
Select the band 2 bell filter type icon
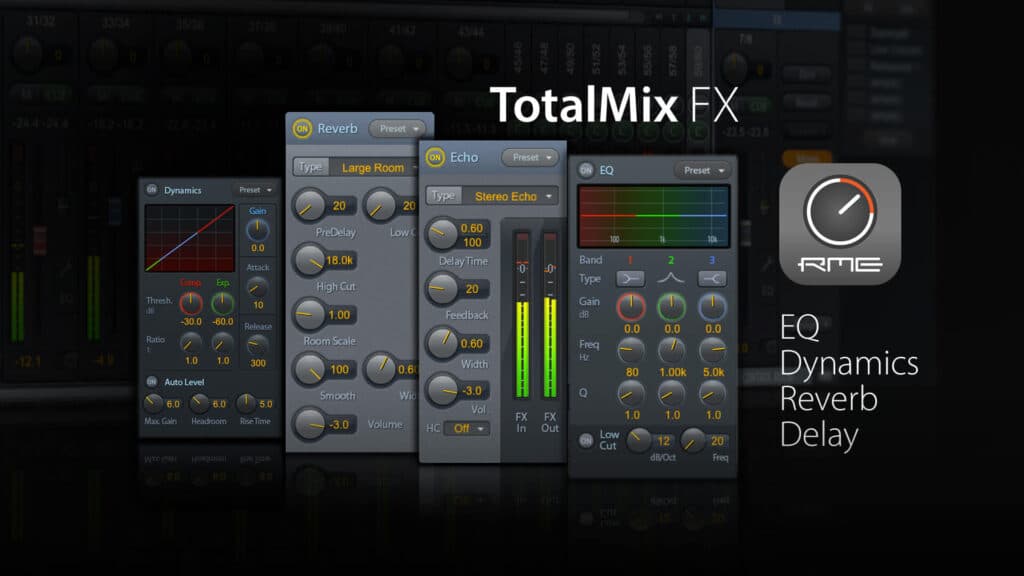(x=670, y=278)
